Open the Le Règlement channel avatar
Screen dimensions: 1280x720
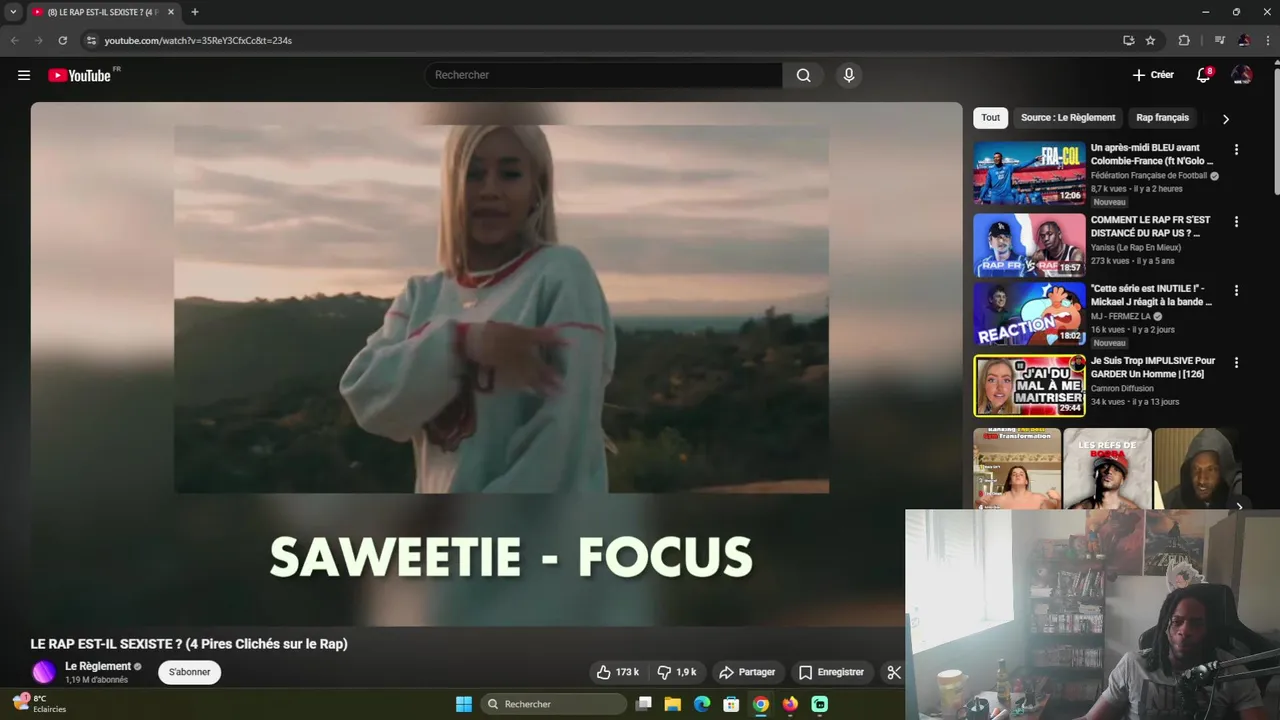44,672
